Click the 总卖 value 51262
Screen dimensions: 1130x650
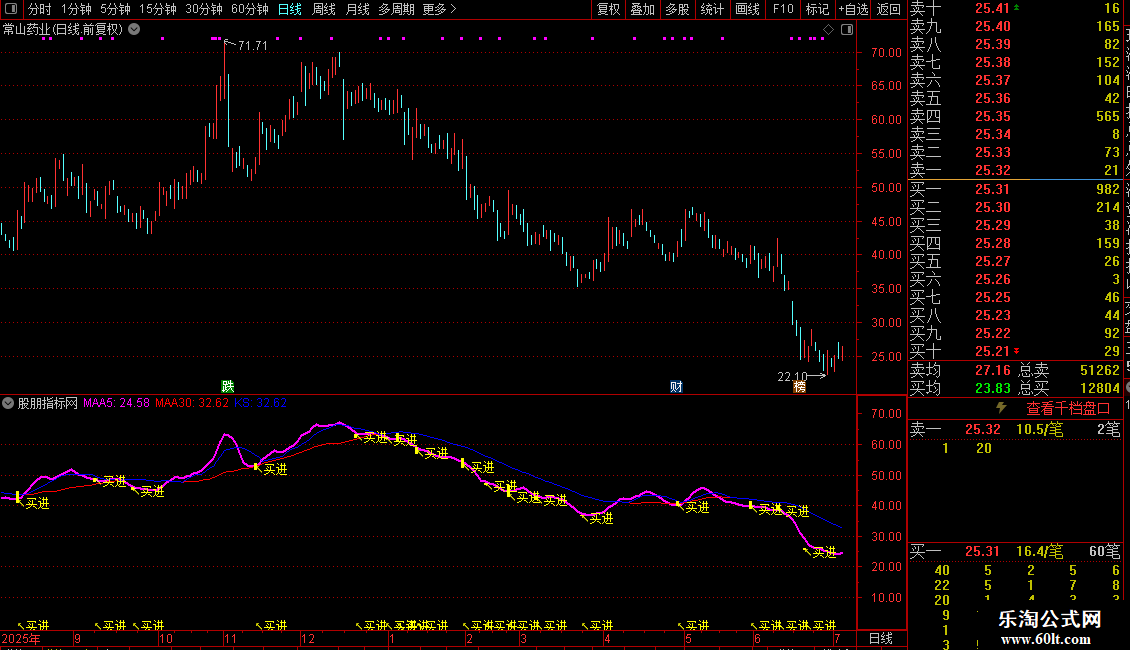pos(1100,370)
